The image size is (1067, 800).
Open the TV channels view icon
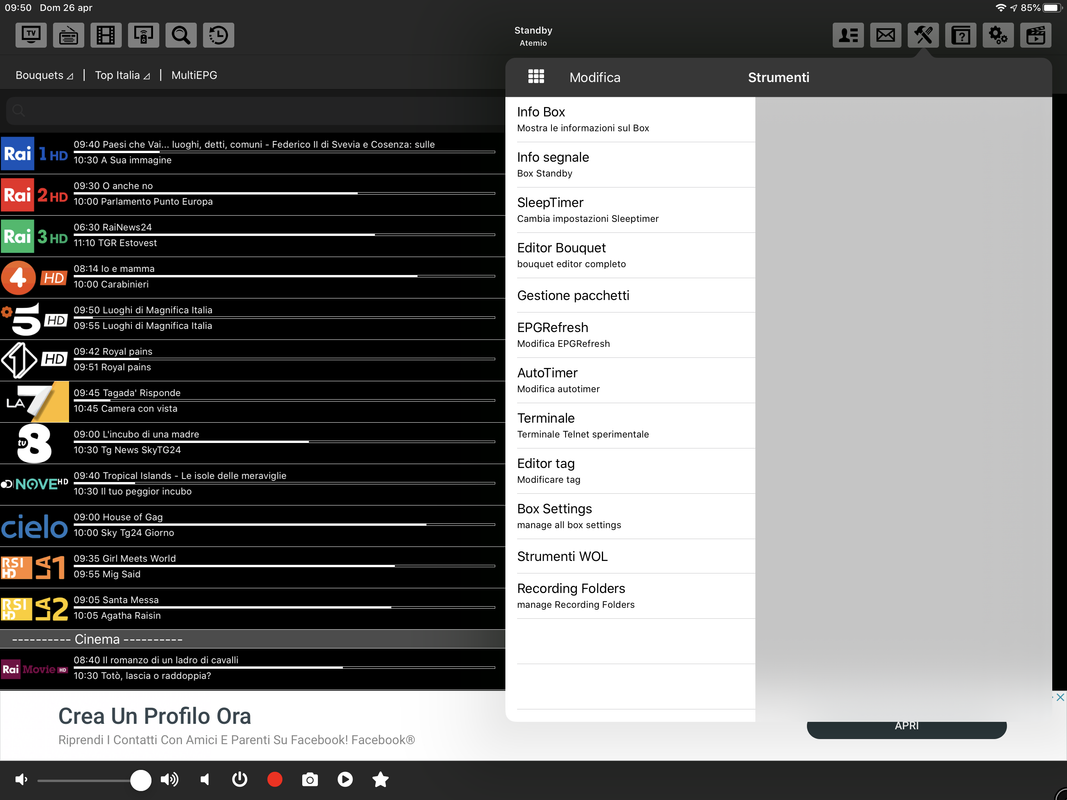(x=31, y=35)
